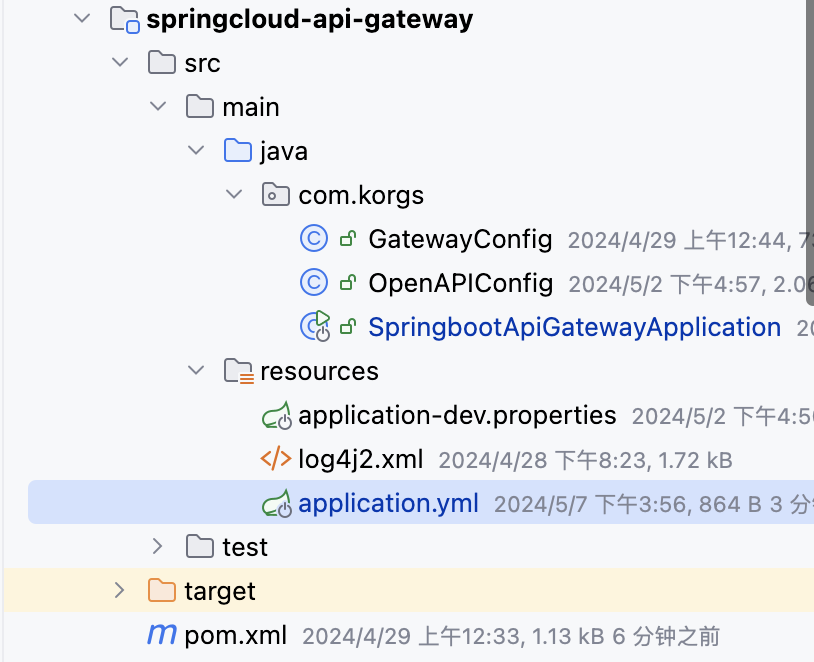Open SpringbootApiGatewayApplication from the tree
Screen dimensions: 814x662
click(574, 326)
